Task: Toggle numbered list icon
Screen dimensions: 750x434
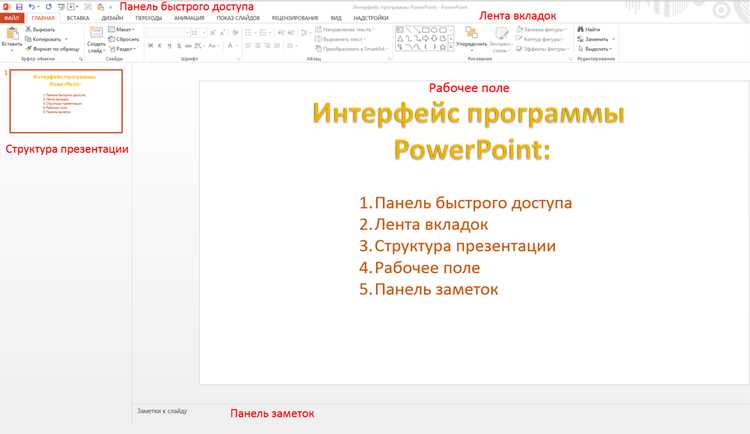Action: click(263, 33)
